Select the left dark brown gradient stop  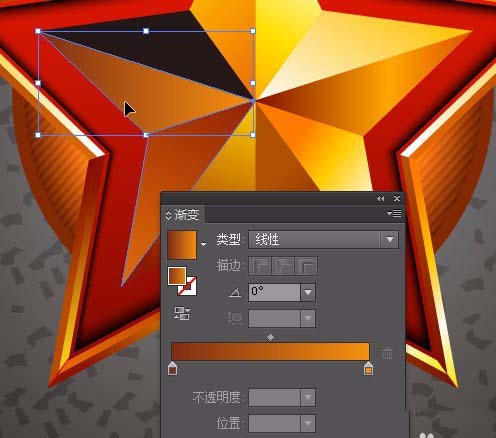tap(172, 368)
